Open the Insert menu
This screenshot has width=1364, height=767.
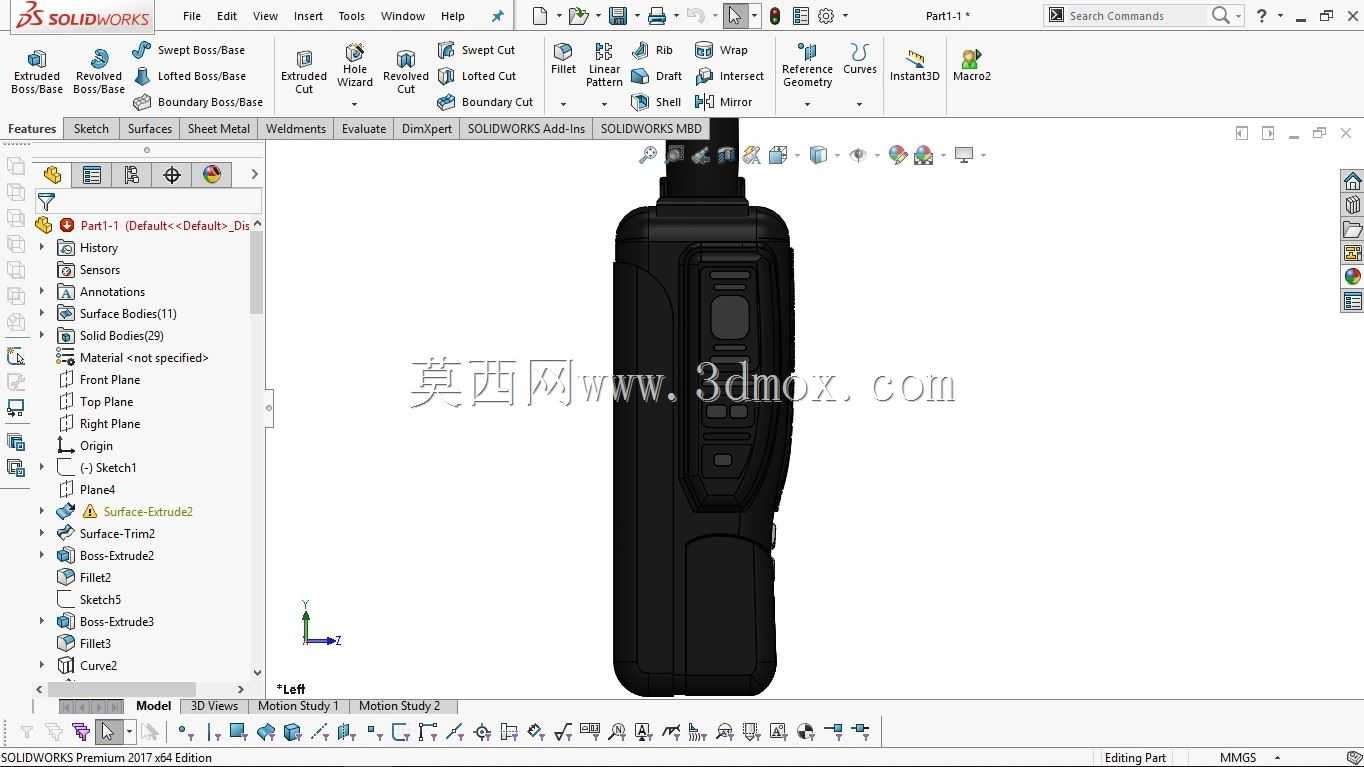(308, 16)
